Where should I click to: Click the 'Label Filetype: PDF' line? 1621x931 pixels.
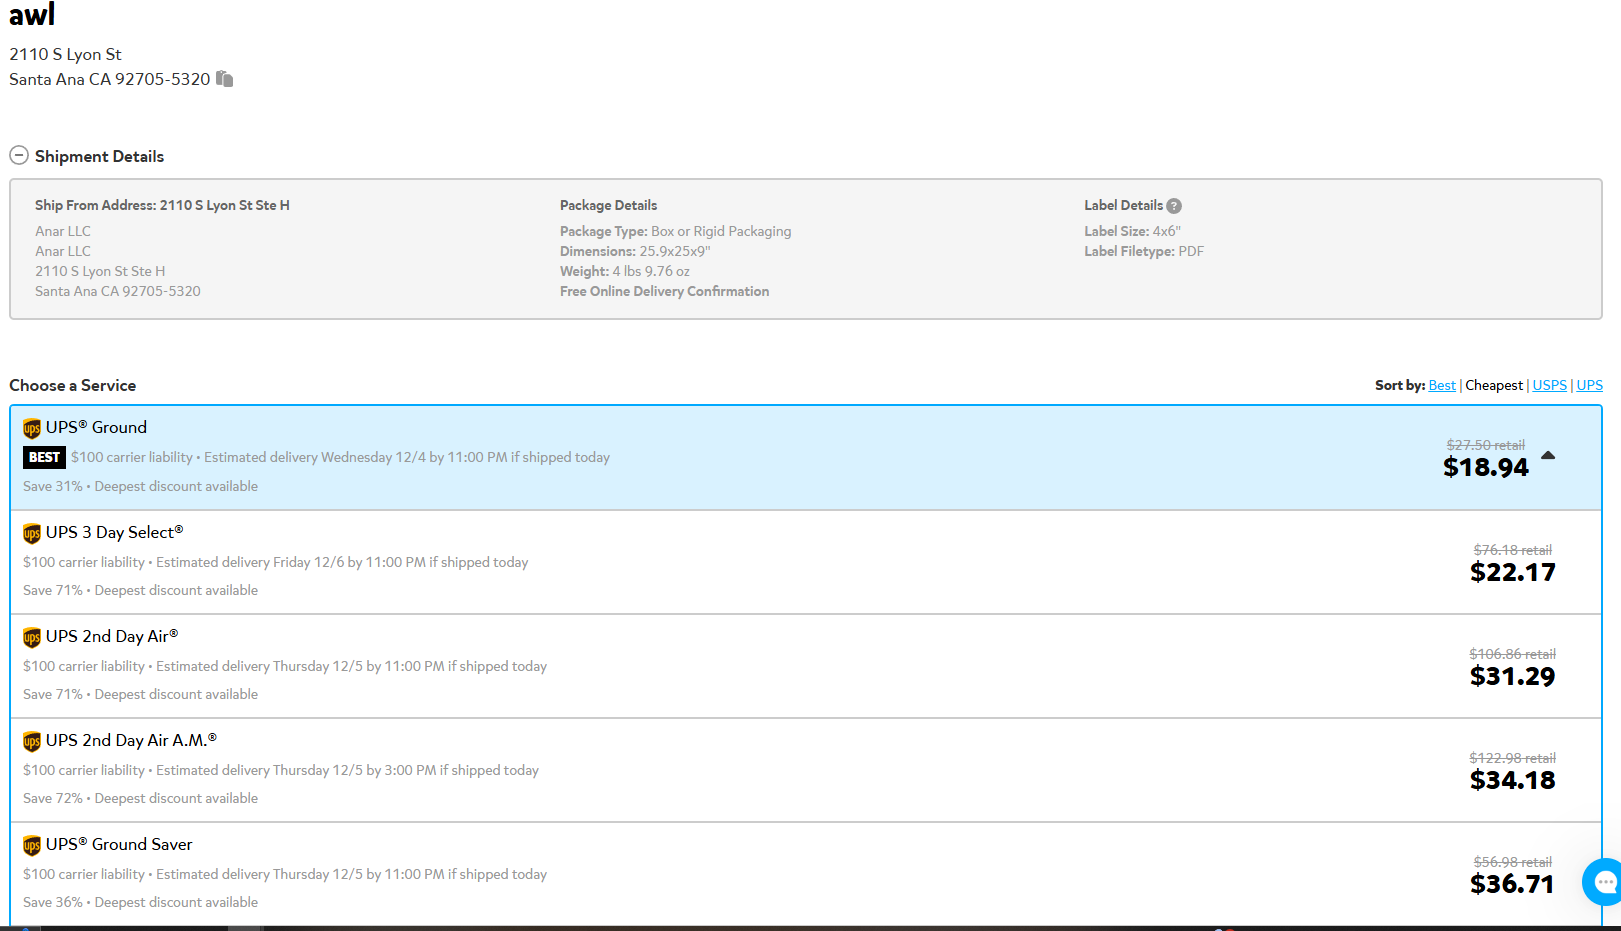tap(1144, 251)
